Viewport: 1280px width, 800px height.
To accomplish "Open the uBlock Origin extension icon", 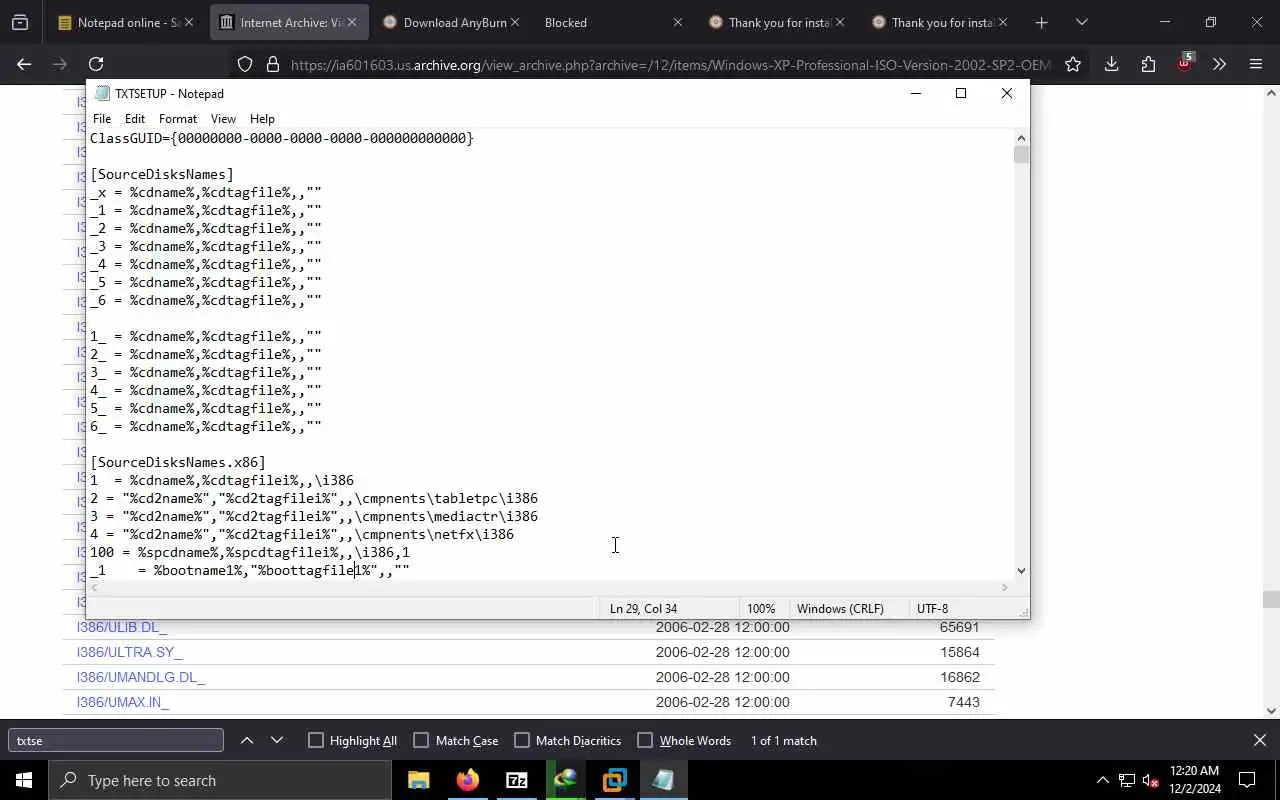I will tap(1185, 62).
